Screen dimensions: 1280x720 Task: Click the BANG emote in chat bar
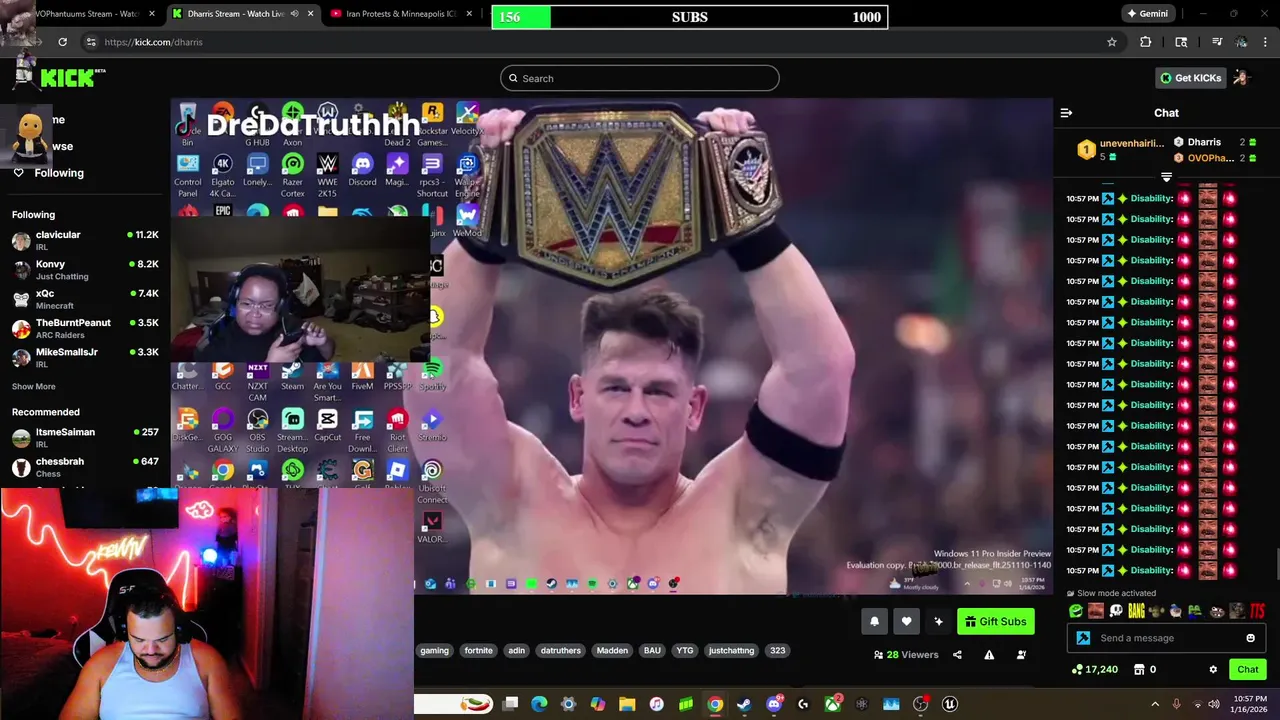[1136, 611]
